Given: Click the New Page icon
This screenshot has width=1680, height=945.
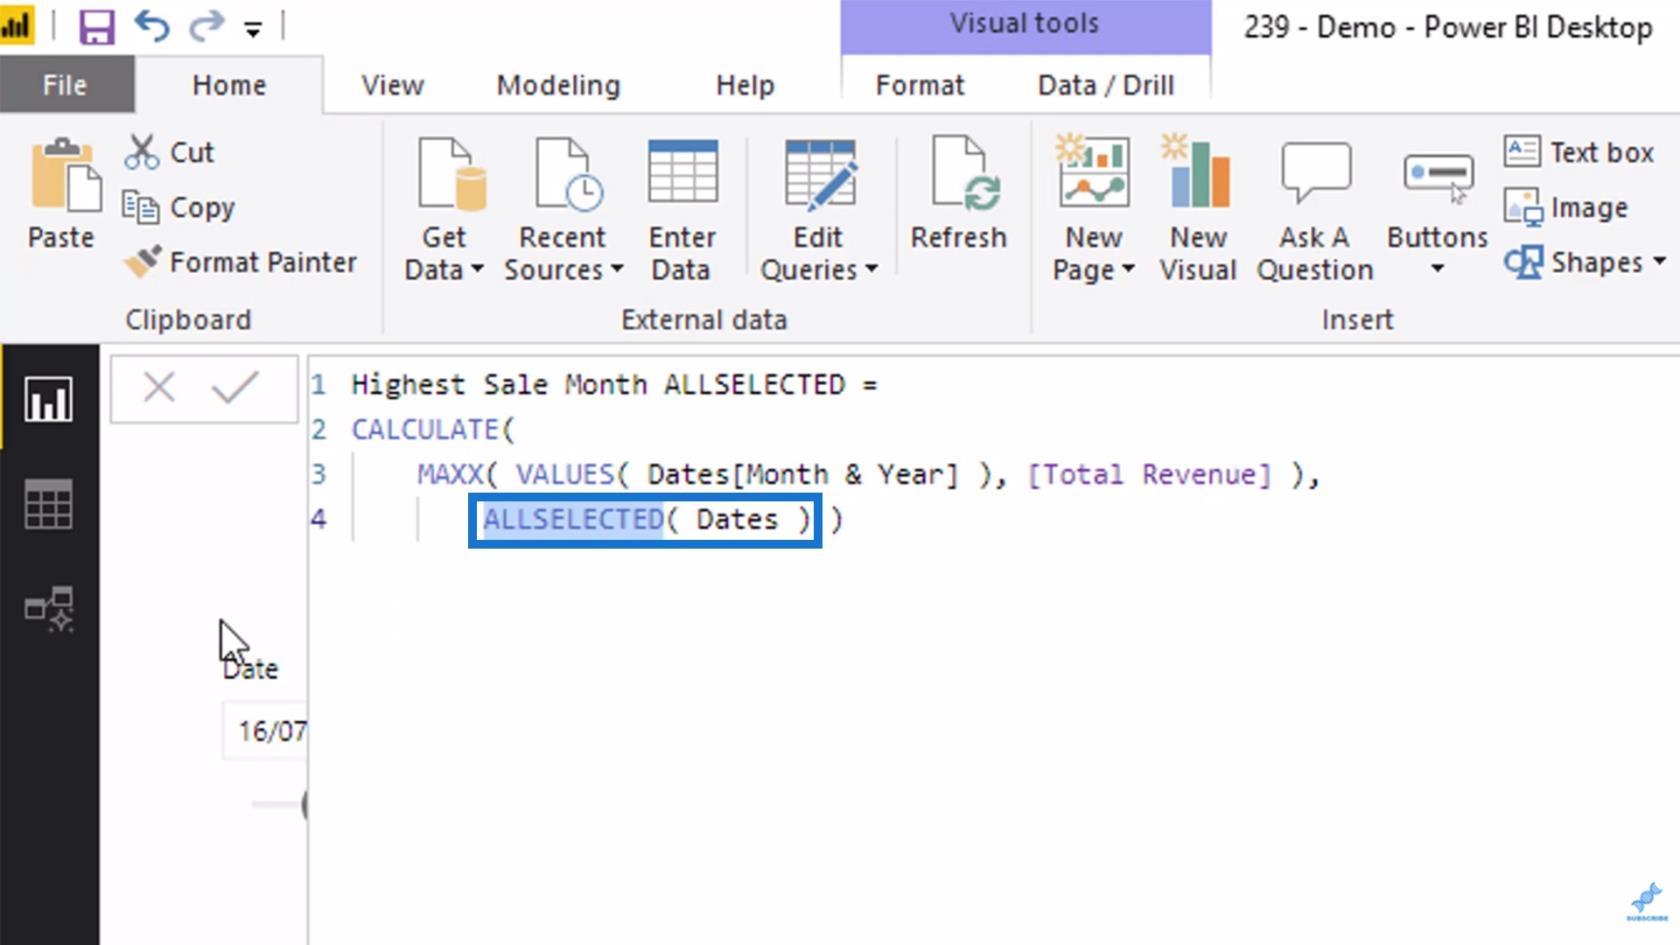Looking at the screenshot, I should coord(1093,172).
